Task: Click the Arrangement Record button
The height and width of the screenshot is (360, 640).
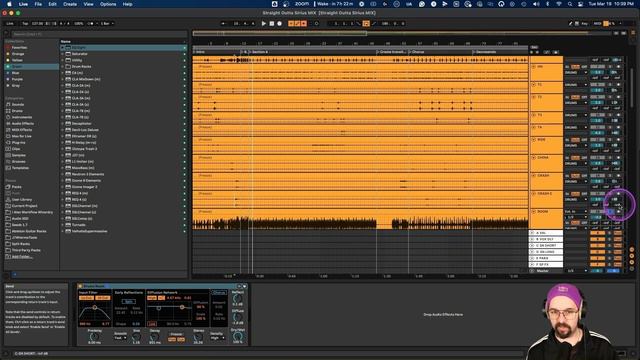Action: [x=280, y=24]
